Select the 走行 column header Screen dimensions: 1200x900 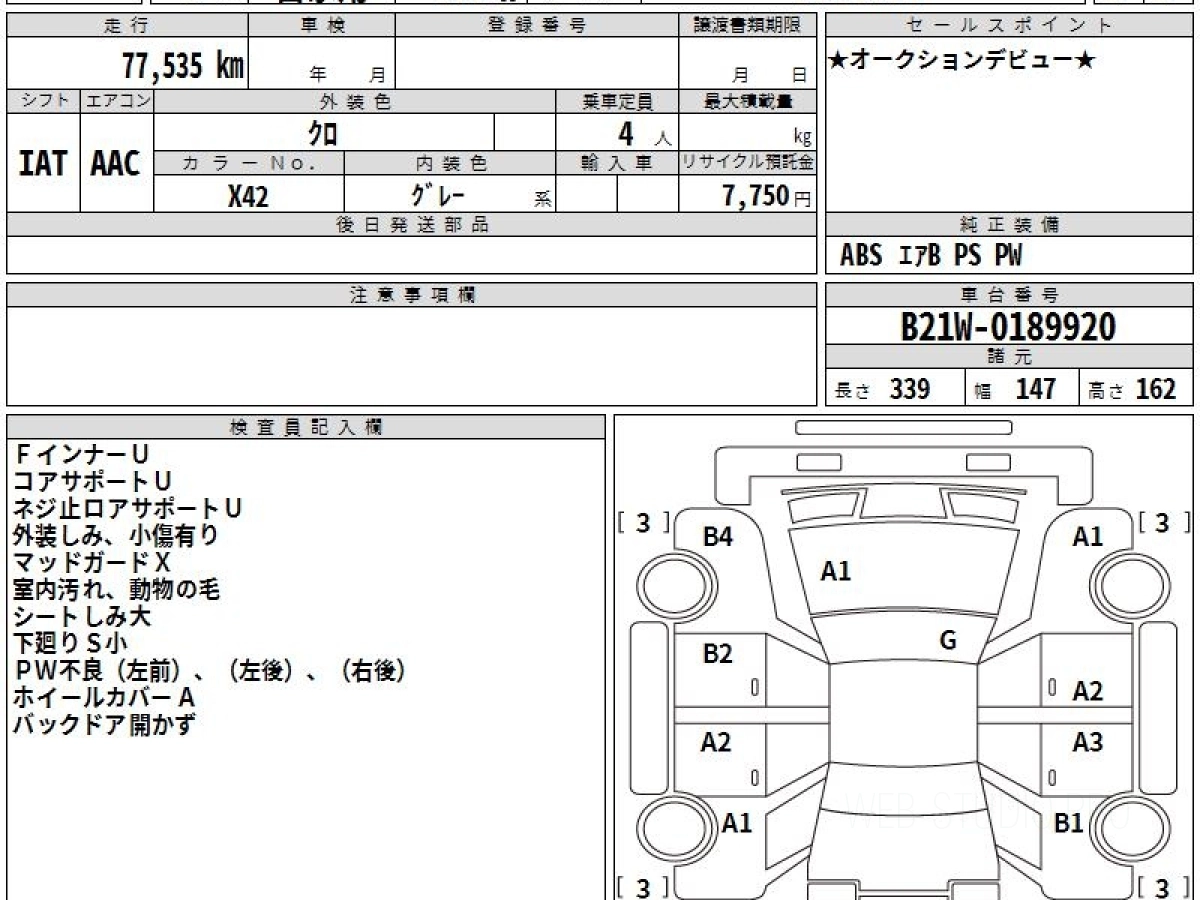tap(126, 26)
